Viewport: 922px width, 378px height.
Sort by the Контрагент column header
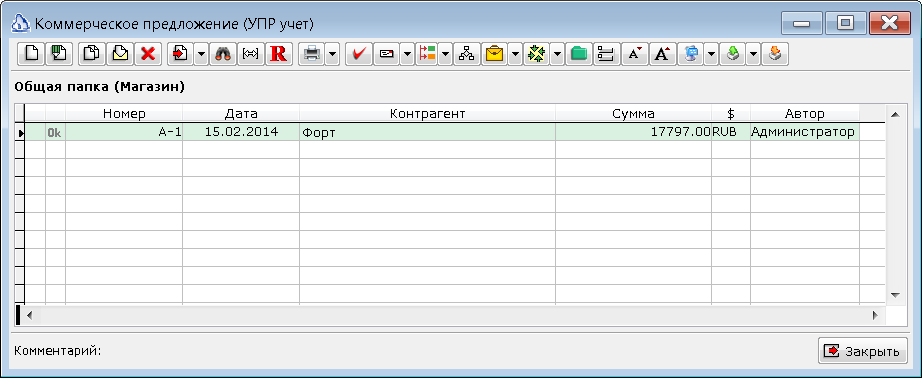tap(427, 113)
